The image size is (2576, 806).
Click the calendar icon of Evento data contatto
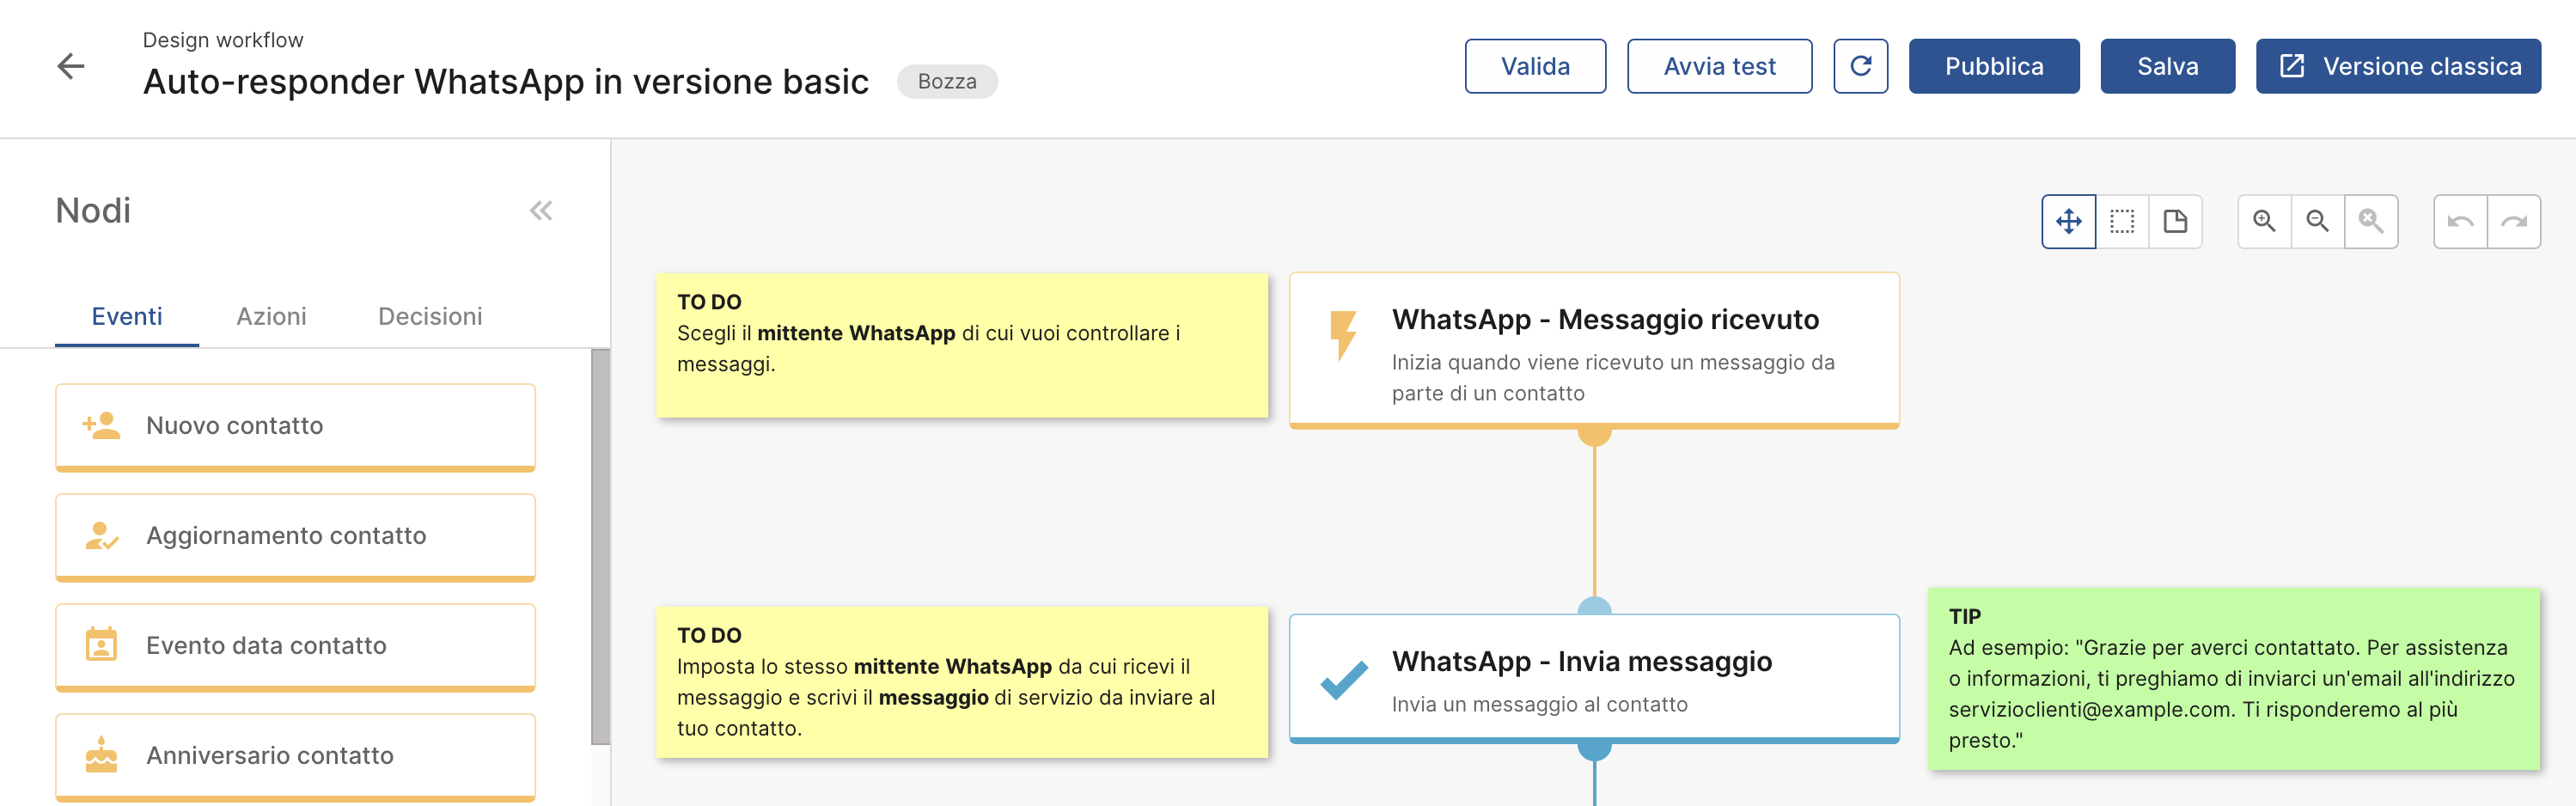coord(101,645)
